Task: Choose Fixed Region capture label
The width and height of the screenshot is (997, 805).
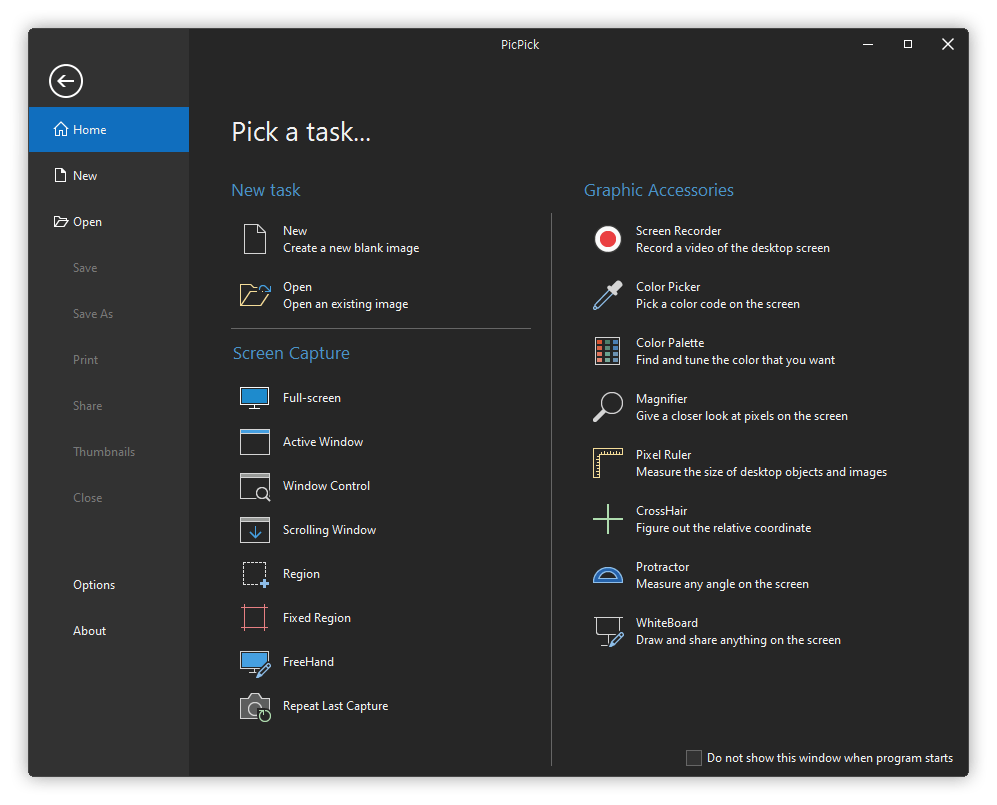Action: 317,618
